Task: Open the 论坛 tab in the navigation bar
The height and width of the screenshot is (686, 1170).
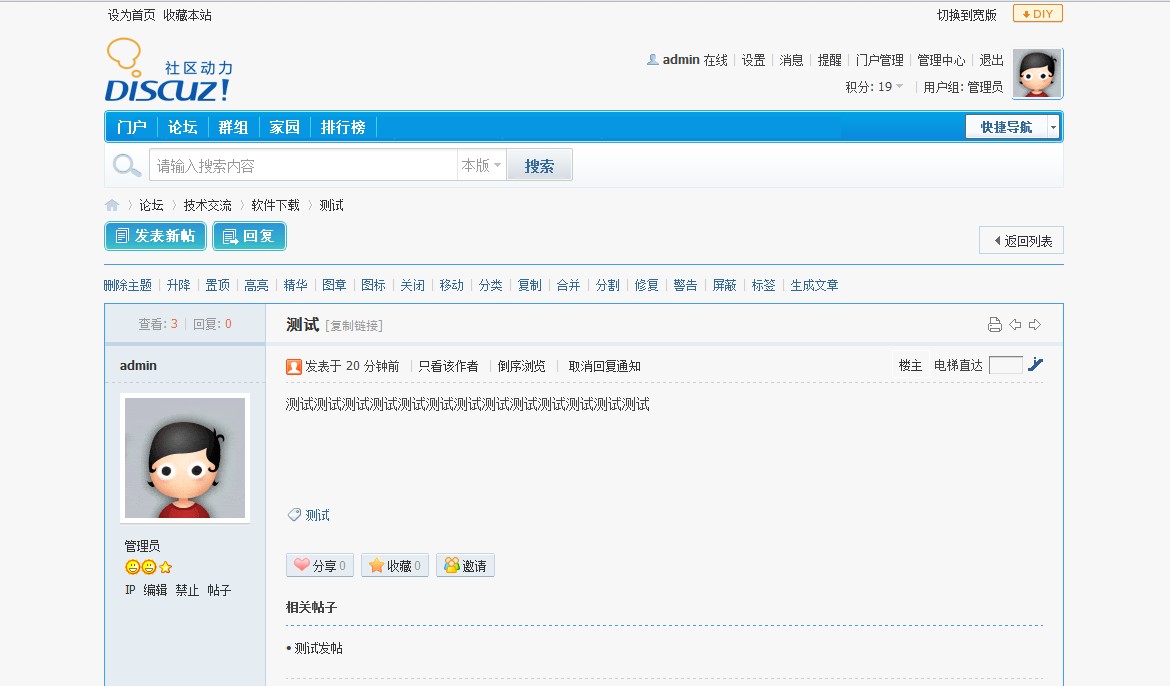Action: pos(183,127)
